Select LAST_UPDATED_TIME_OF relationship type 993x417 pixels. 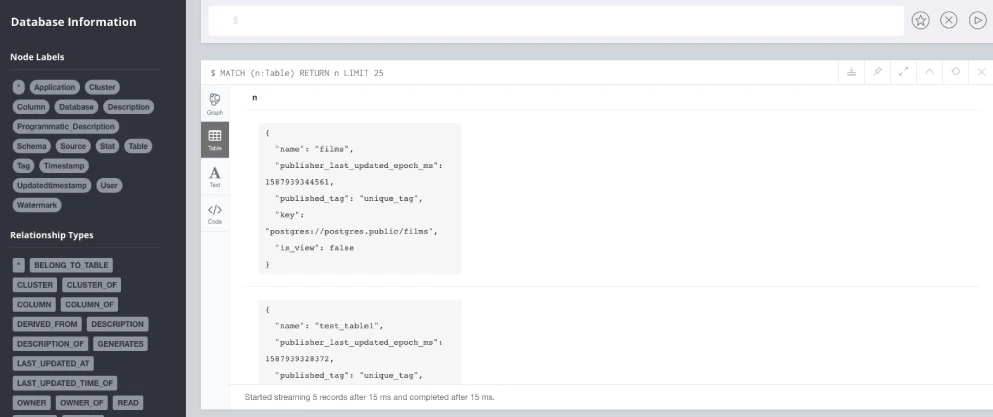[65, 383]
